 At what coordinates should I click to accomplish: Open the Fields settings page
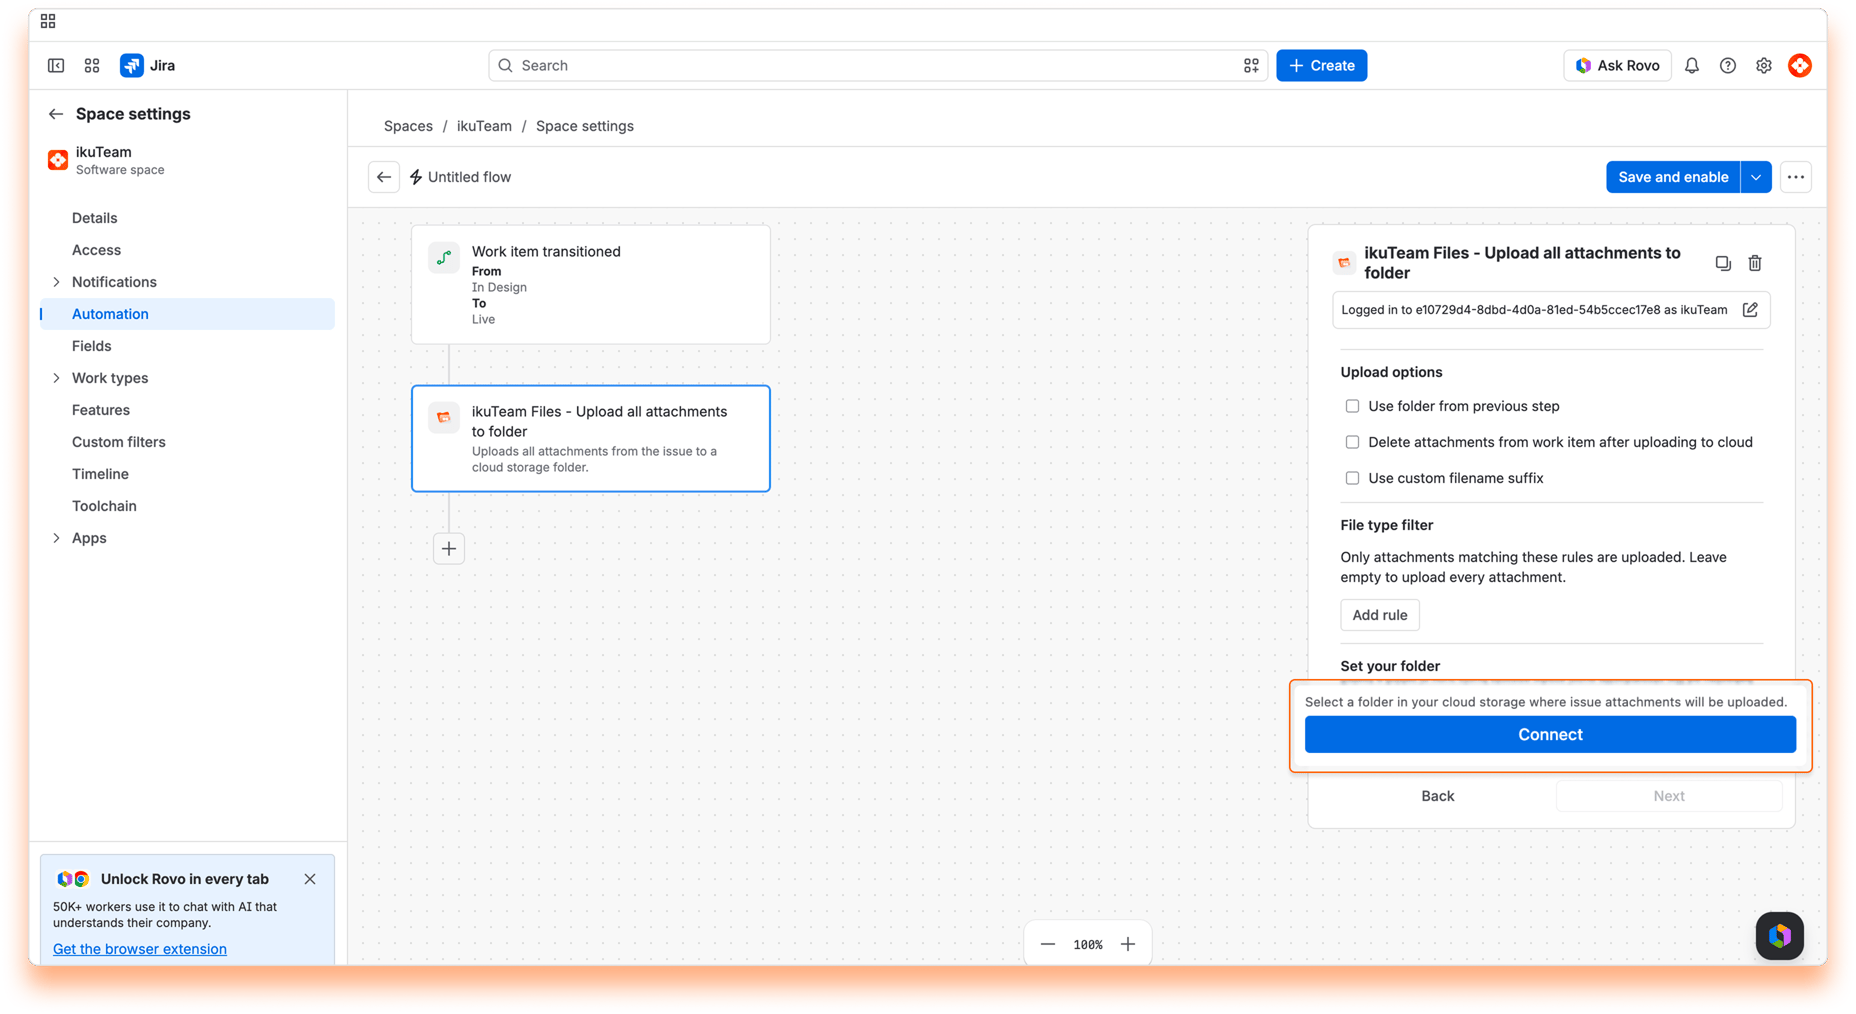pyautogui.click(x=187, y=346)
